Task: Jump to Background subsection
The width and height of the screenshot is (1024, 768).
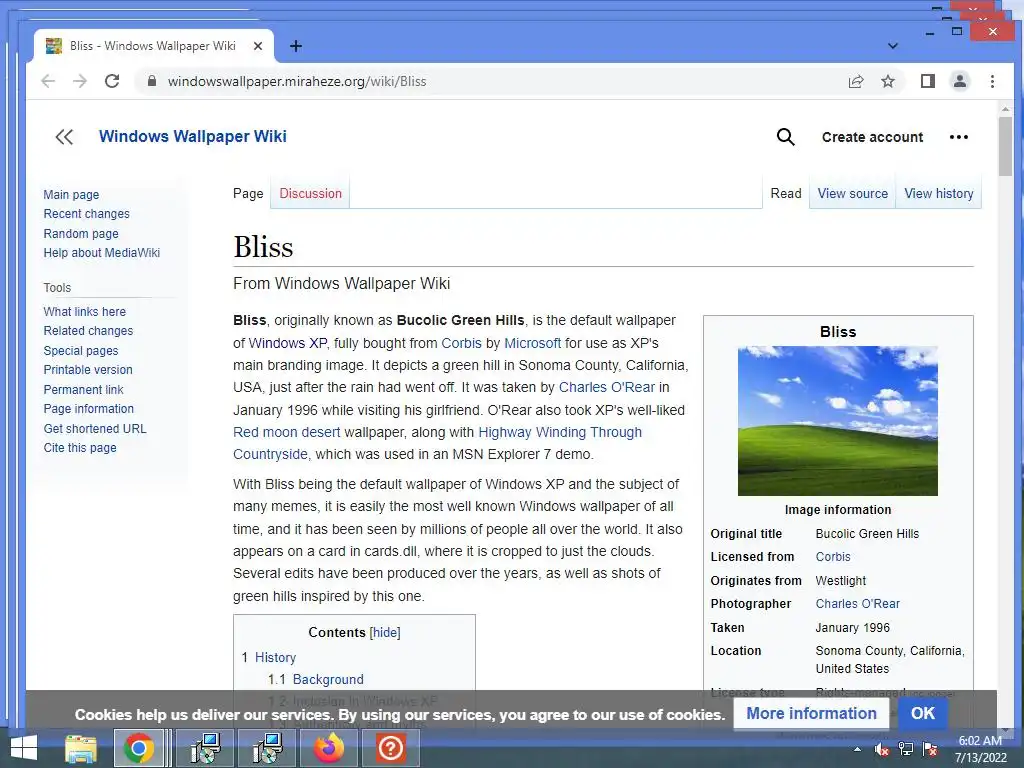Action: [328, 679]
